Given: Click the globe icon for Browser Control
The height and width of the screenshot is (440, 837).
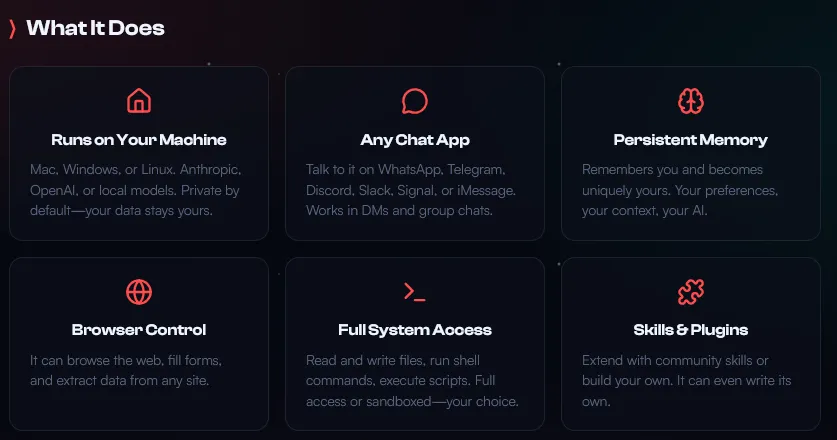Looking at the screenshot, I should (x=139, y=292).
